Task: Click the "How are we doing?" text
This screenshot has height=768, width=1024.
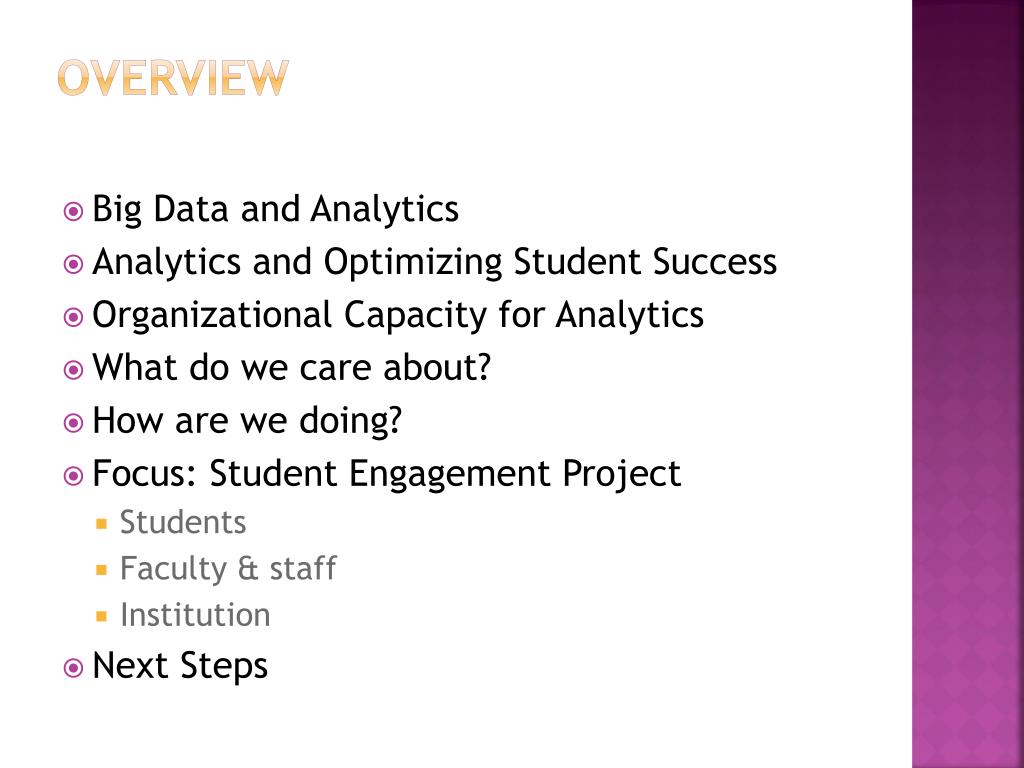Action: click(247, 421)
